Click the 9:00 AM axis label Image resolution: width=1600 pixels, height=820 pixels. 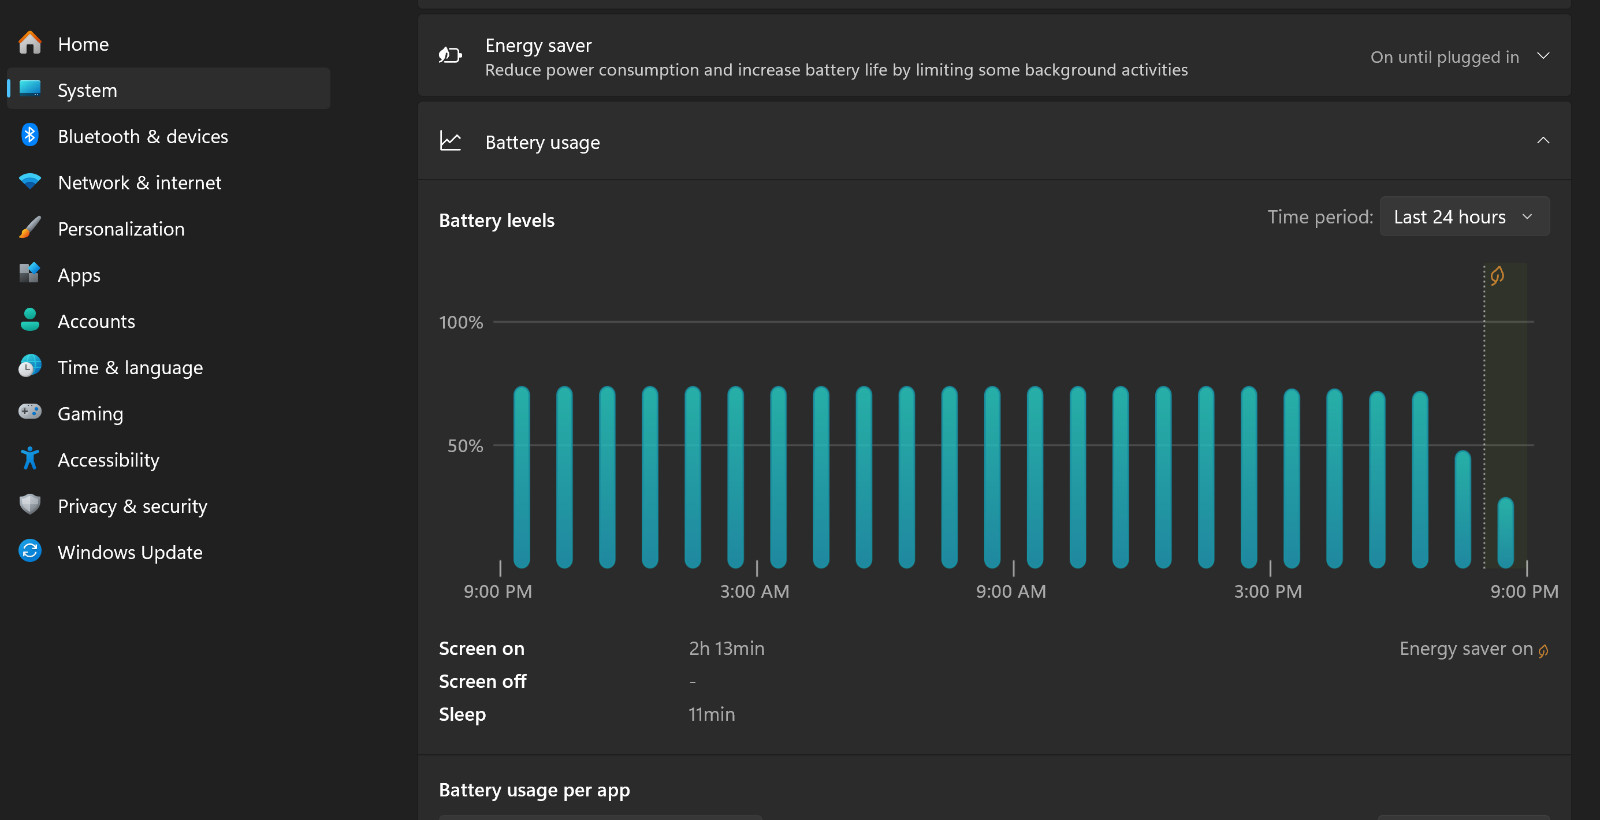coord(1011,591)
